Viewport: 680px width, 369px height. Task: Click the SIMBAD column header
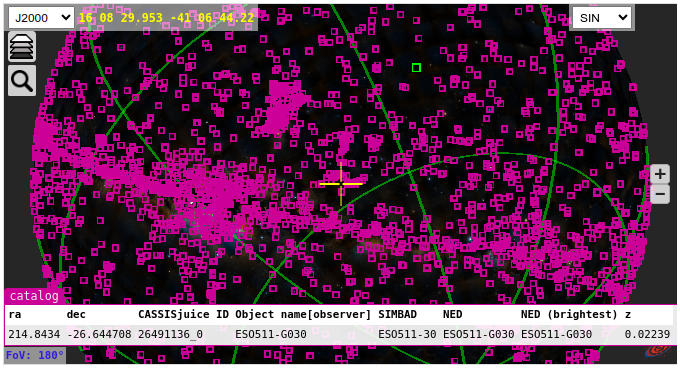click(x=397, y=314)
